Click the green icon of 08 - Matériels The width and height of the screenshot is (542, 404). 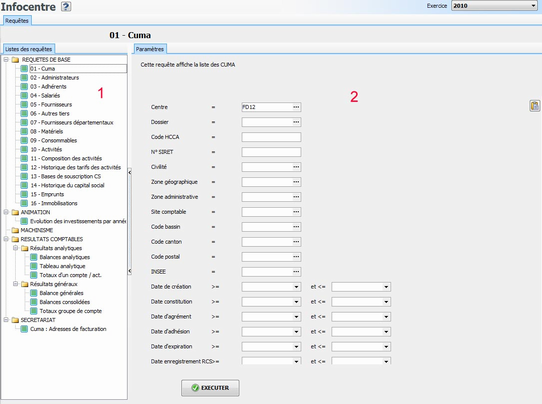[x=24, y=131]
